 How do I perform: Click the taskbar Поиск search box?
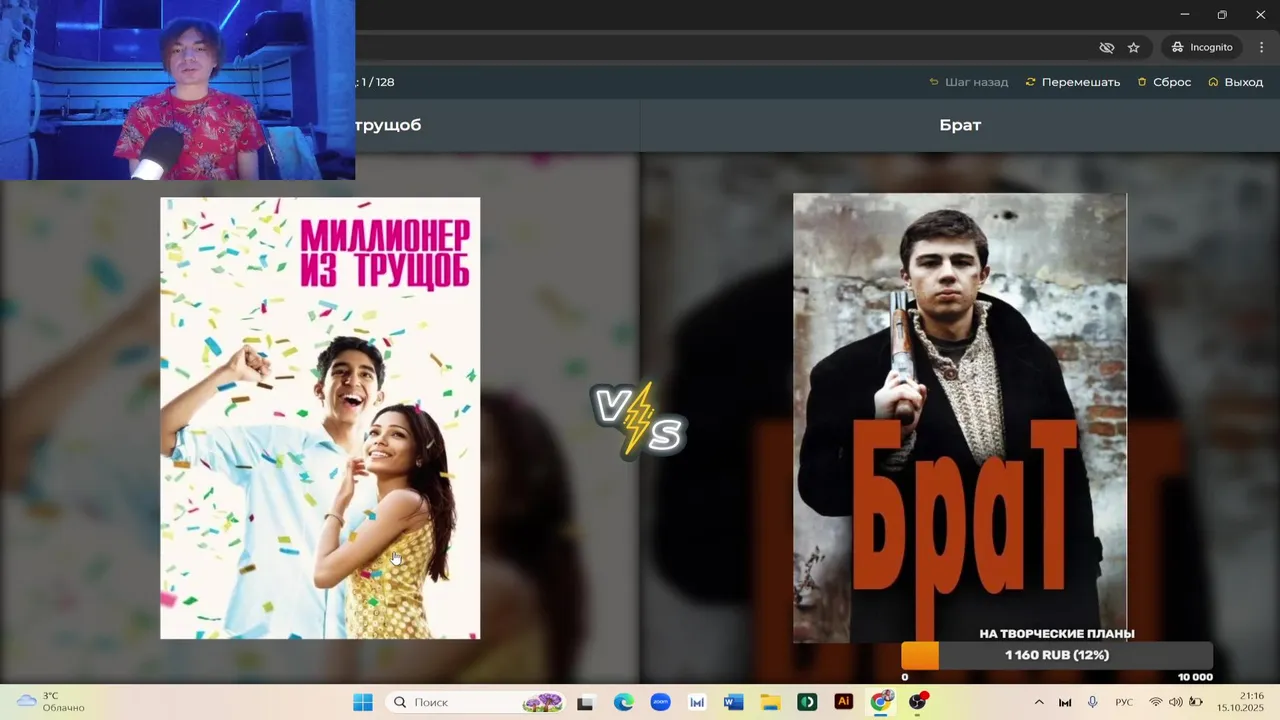[475, 702]
